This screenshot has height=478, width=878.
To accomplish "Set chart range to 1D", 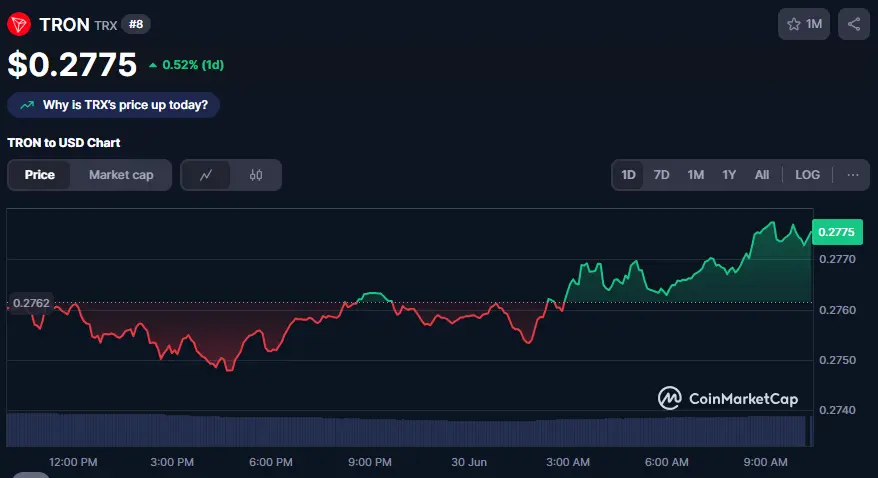I will pos(628,175).
